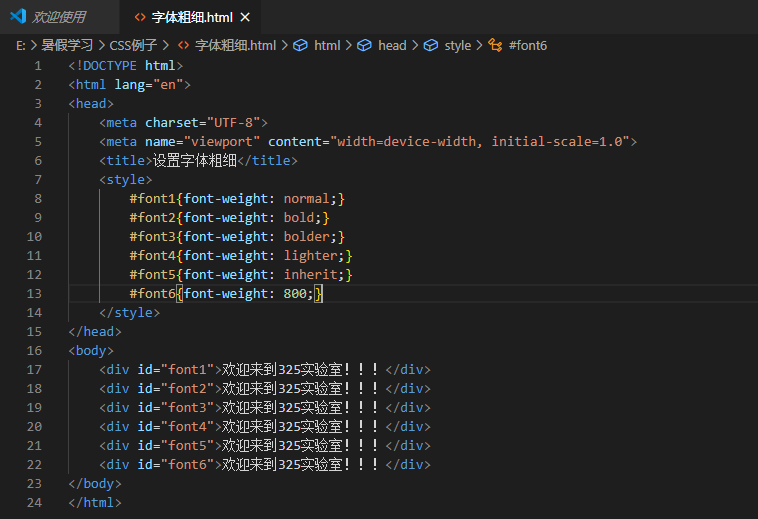The image size is (758, 519).
Task: Click the lang attribute value "en"
Action: (x=168, y=85)
